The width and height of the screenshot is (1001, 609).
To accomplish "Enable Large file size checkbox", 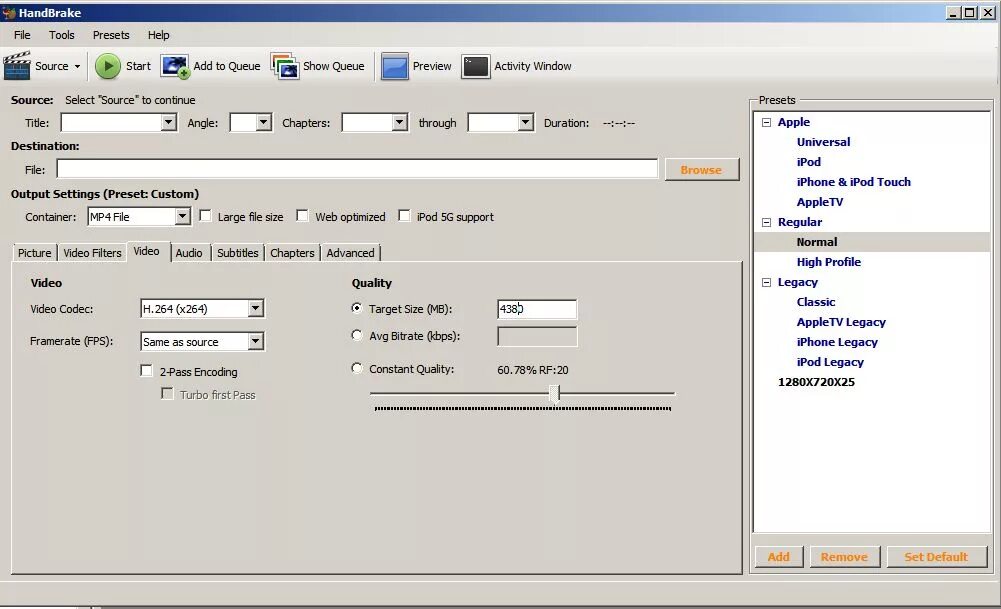I will pos(205,216).
